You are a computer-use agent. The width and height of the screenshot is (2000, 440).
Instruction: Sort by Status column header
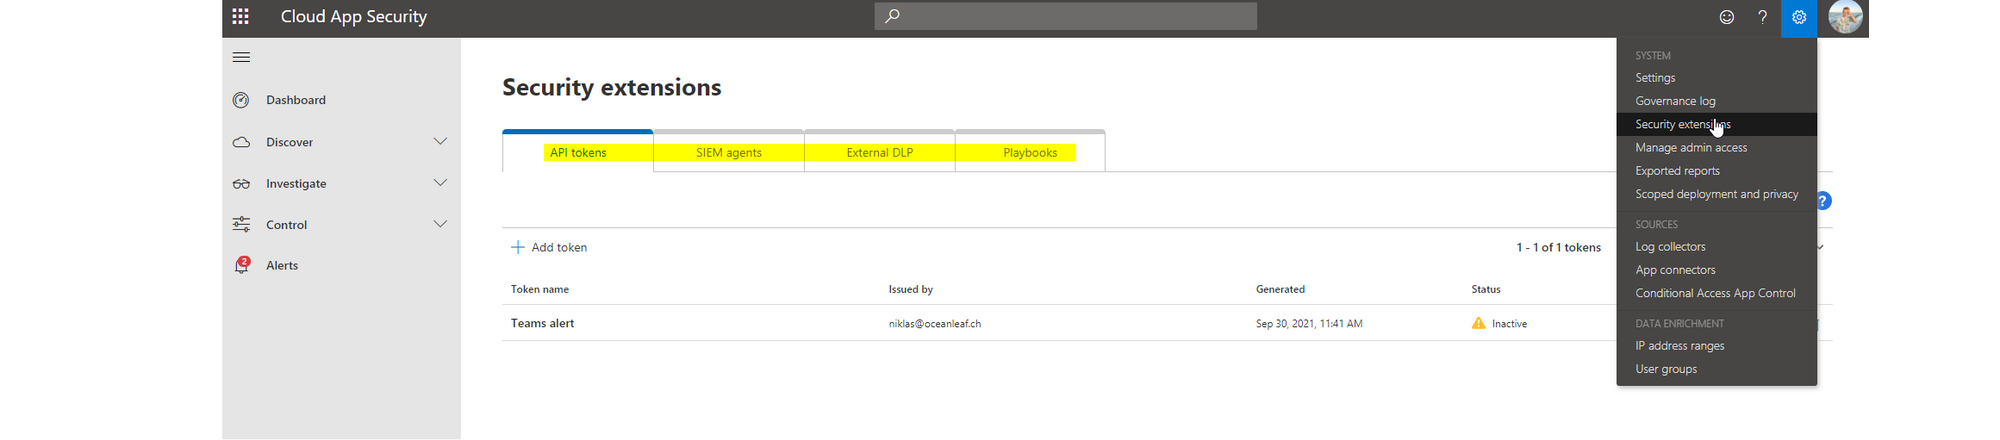pyautogui.click(x=1486, y=289)
